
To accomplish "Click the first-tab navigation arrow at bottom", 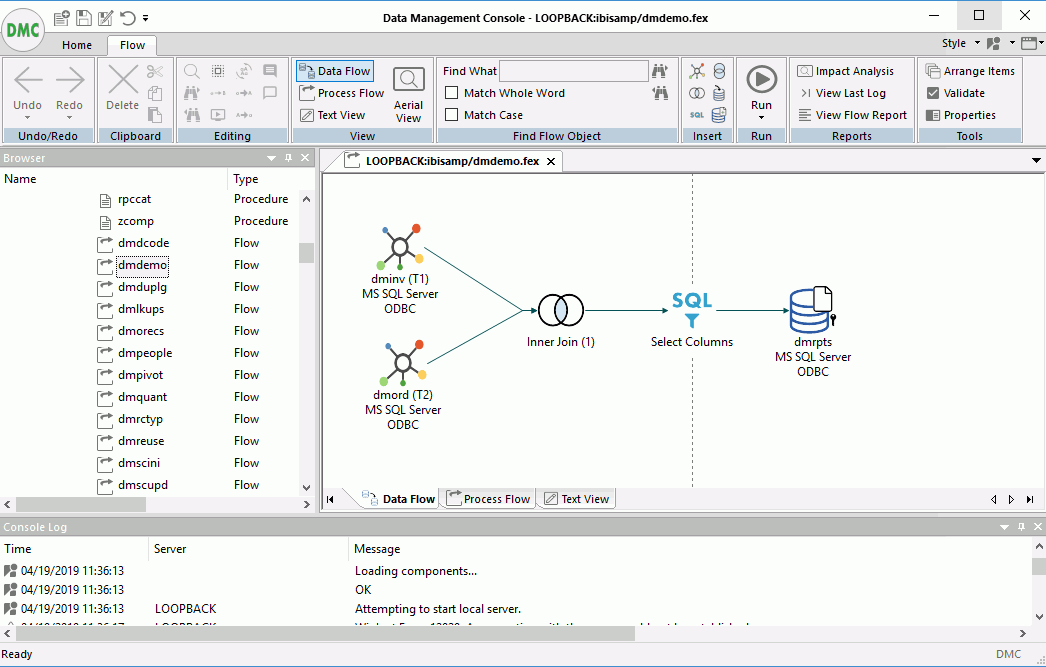I will [x=330, y=499].
